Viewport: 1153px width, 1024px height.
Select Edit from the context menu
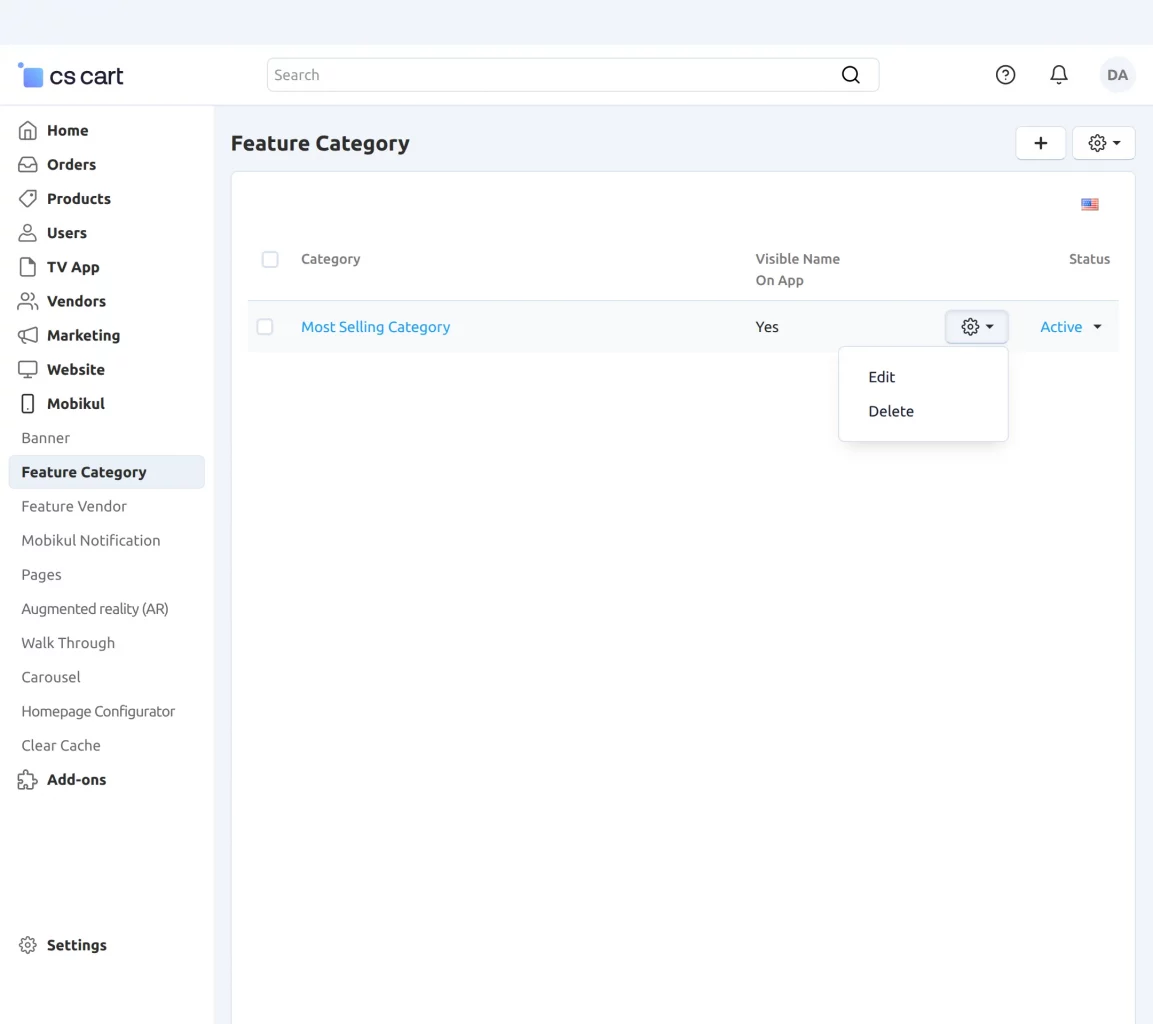[881, 377]
